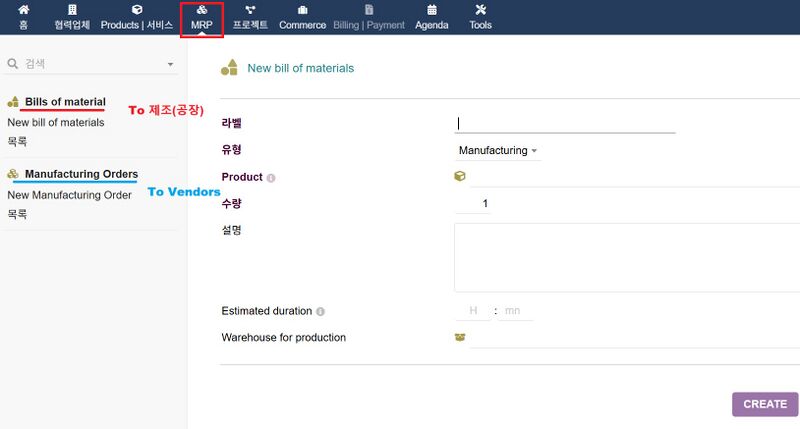Click the Estimated duration info icon
800x429 pixels.
click(320, 312)
